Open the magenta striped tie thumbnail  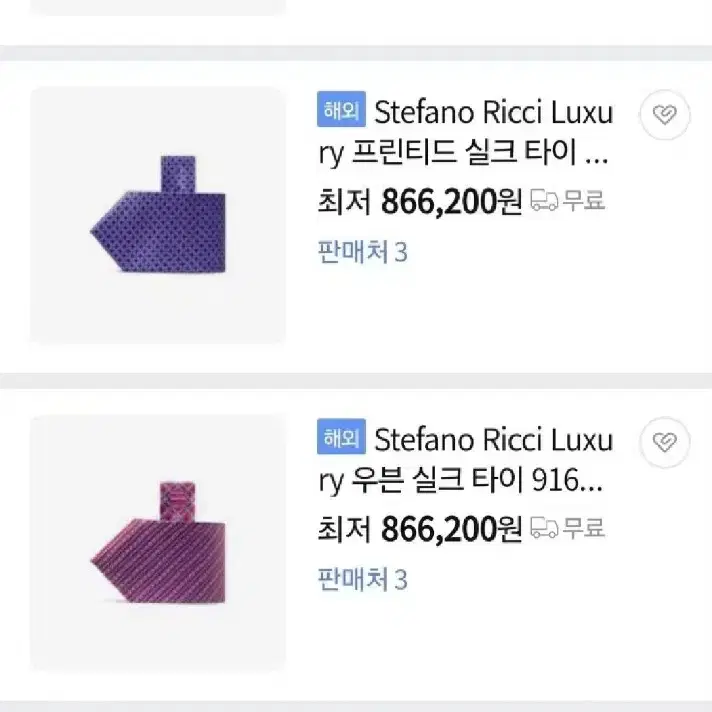pos(158,542)
